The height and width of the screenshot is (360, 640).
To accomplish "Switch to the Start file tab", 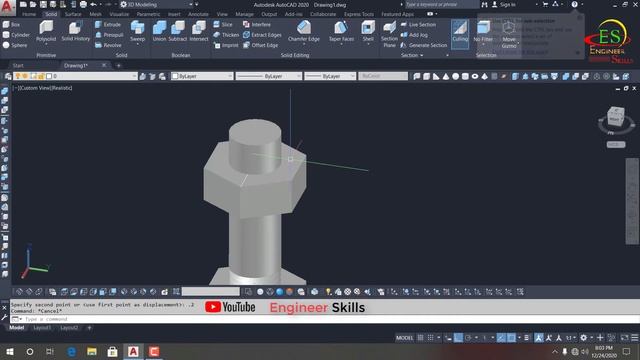I will pyautogui.click(x=18, y=65).
